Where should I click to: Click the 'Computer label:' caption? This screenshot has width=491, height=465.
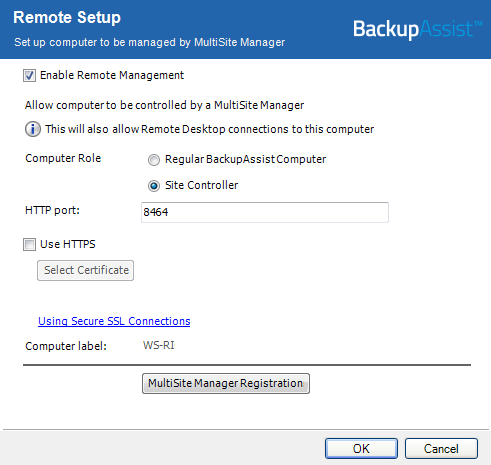[x=66, y=346]
